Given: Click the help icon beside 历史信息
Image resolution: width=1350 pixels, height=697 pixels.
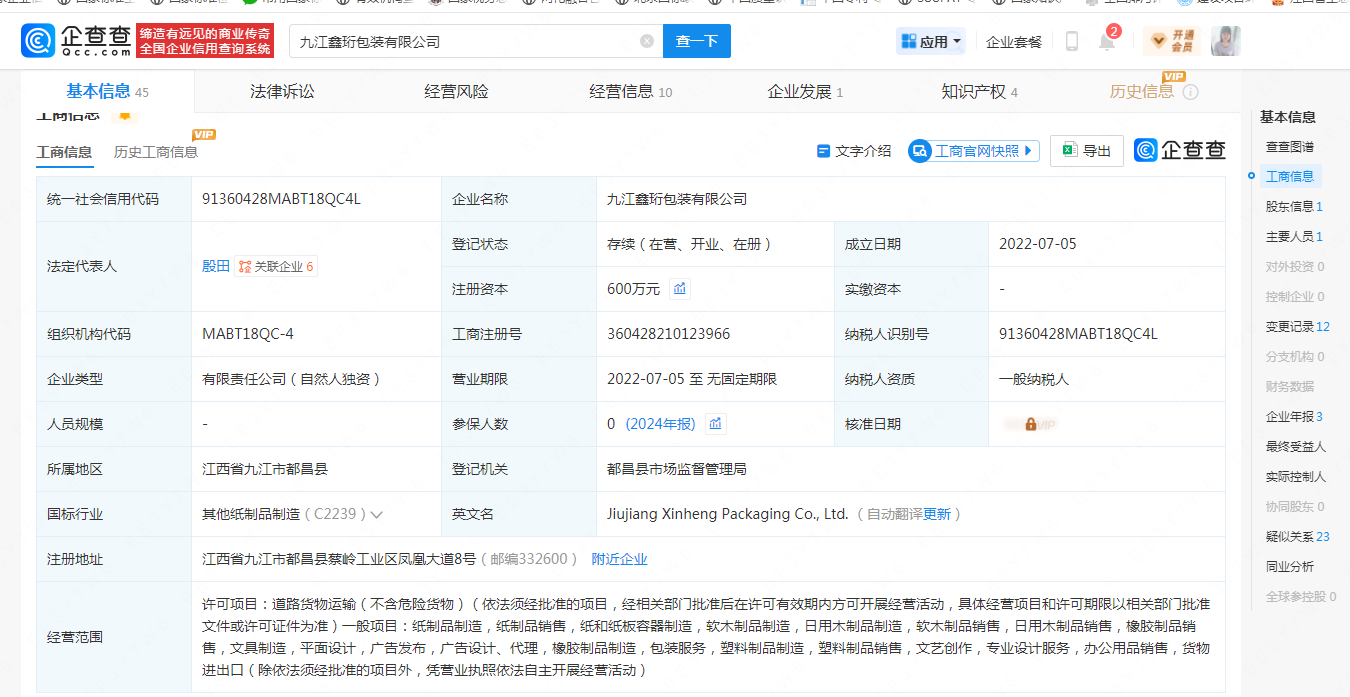Looking at the screenshot, I should [1190, 92].
